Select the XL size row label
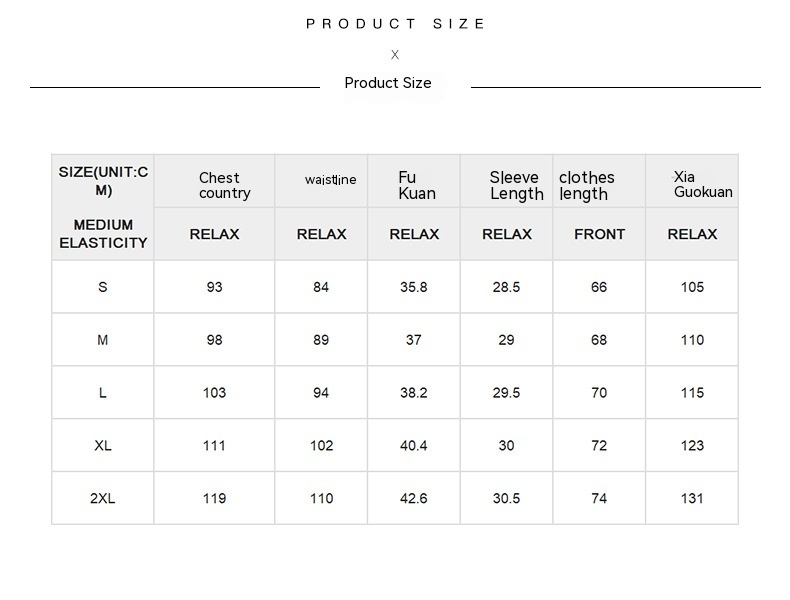The width and height of the screenshot is (790, 600). (x=103, y=446)
